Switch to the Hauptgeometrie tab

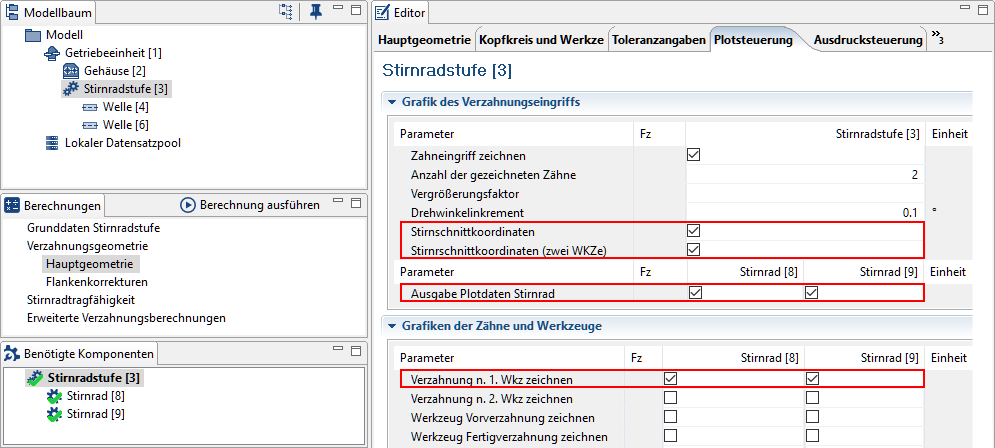pos(424,40)
